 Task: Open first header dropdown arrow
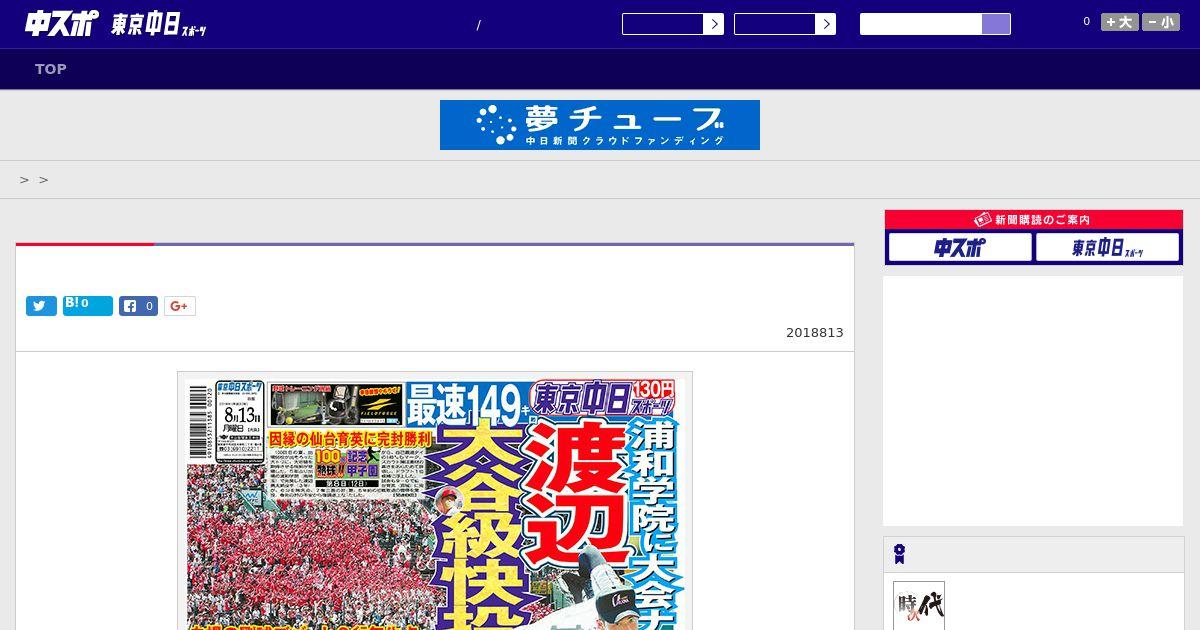click(x=713, y=24)
